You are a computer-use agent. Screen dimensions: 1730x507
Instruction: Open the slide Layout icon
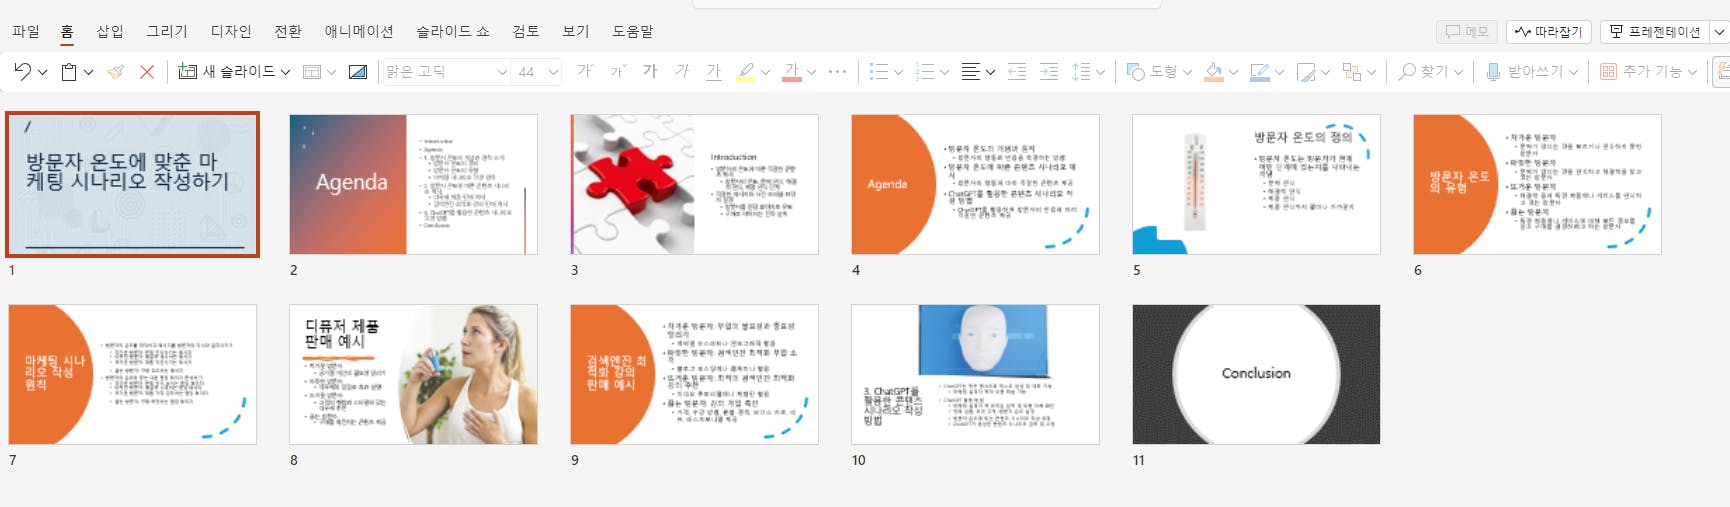click(x=312, y=72)
